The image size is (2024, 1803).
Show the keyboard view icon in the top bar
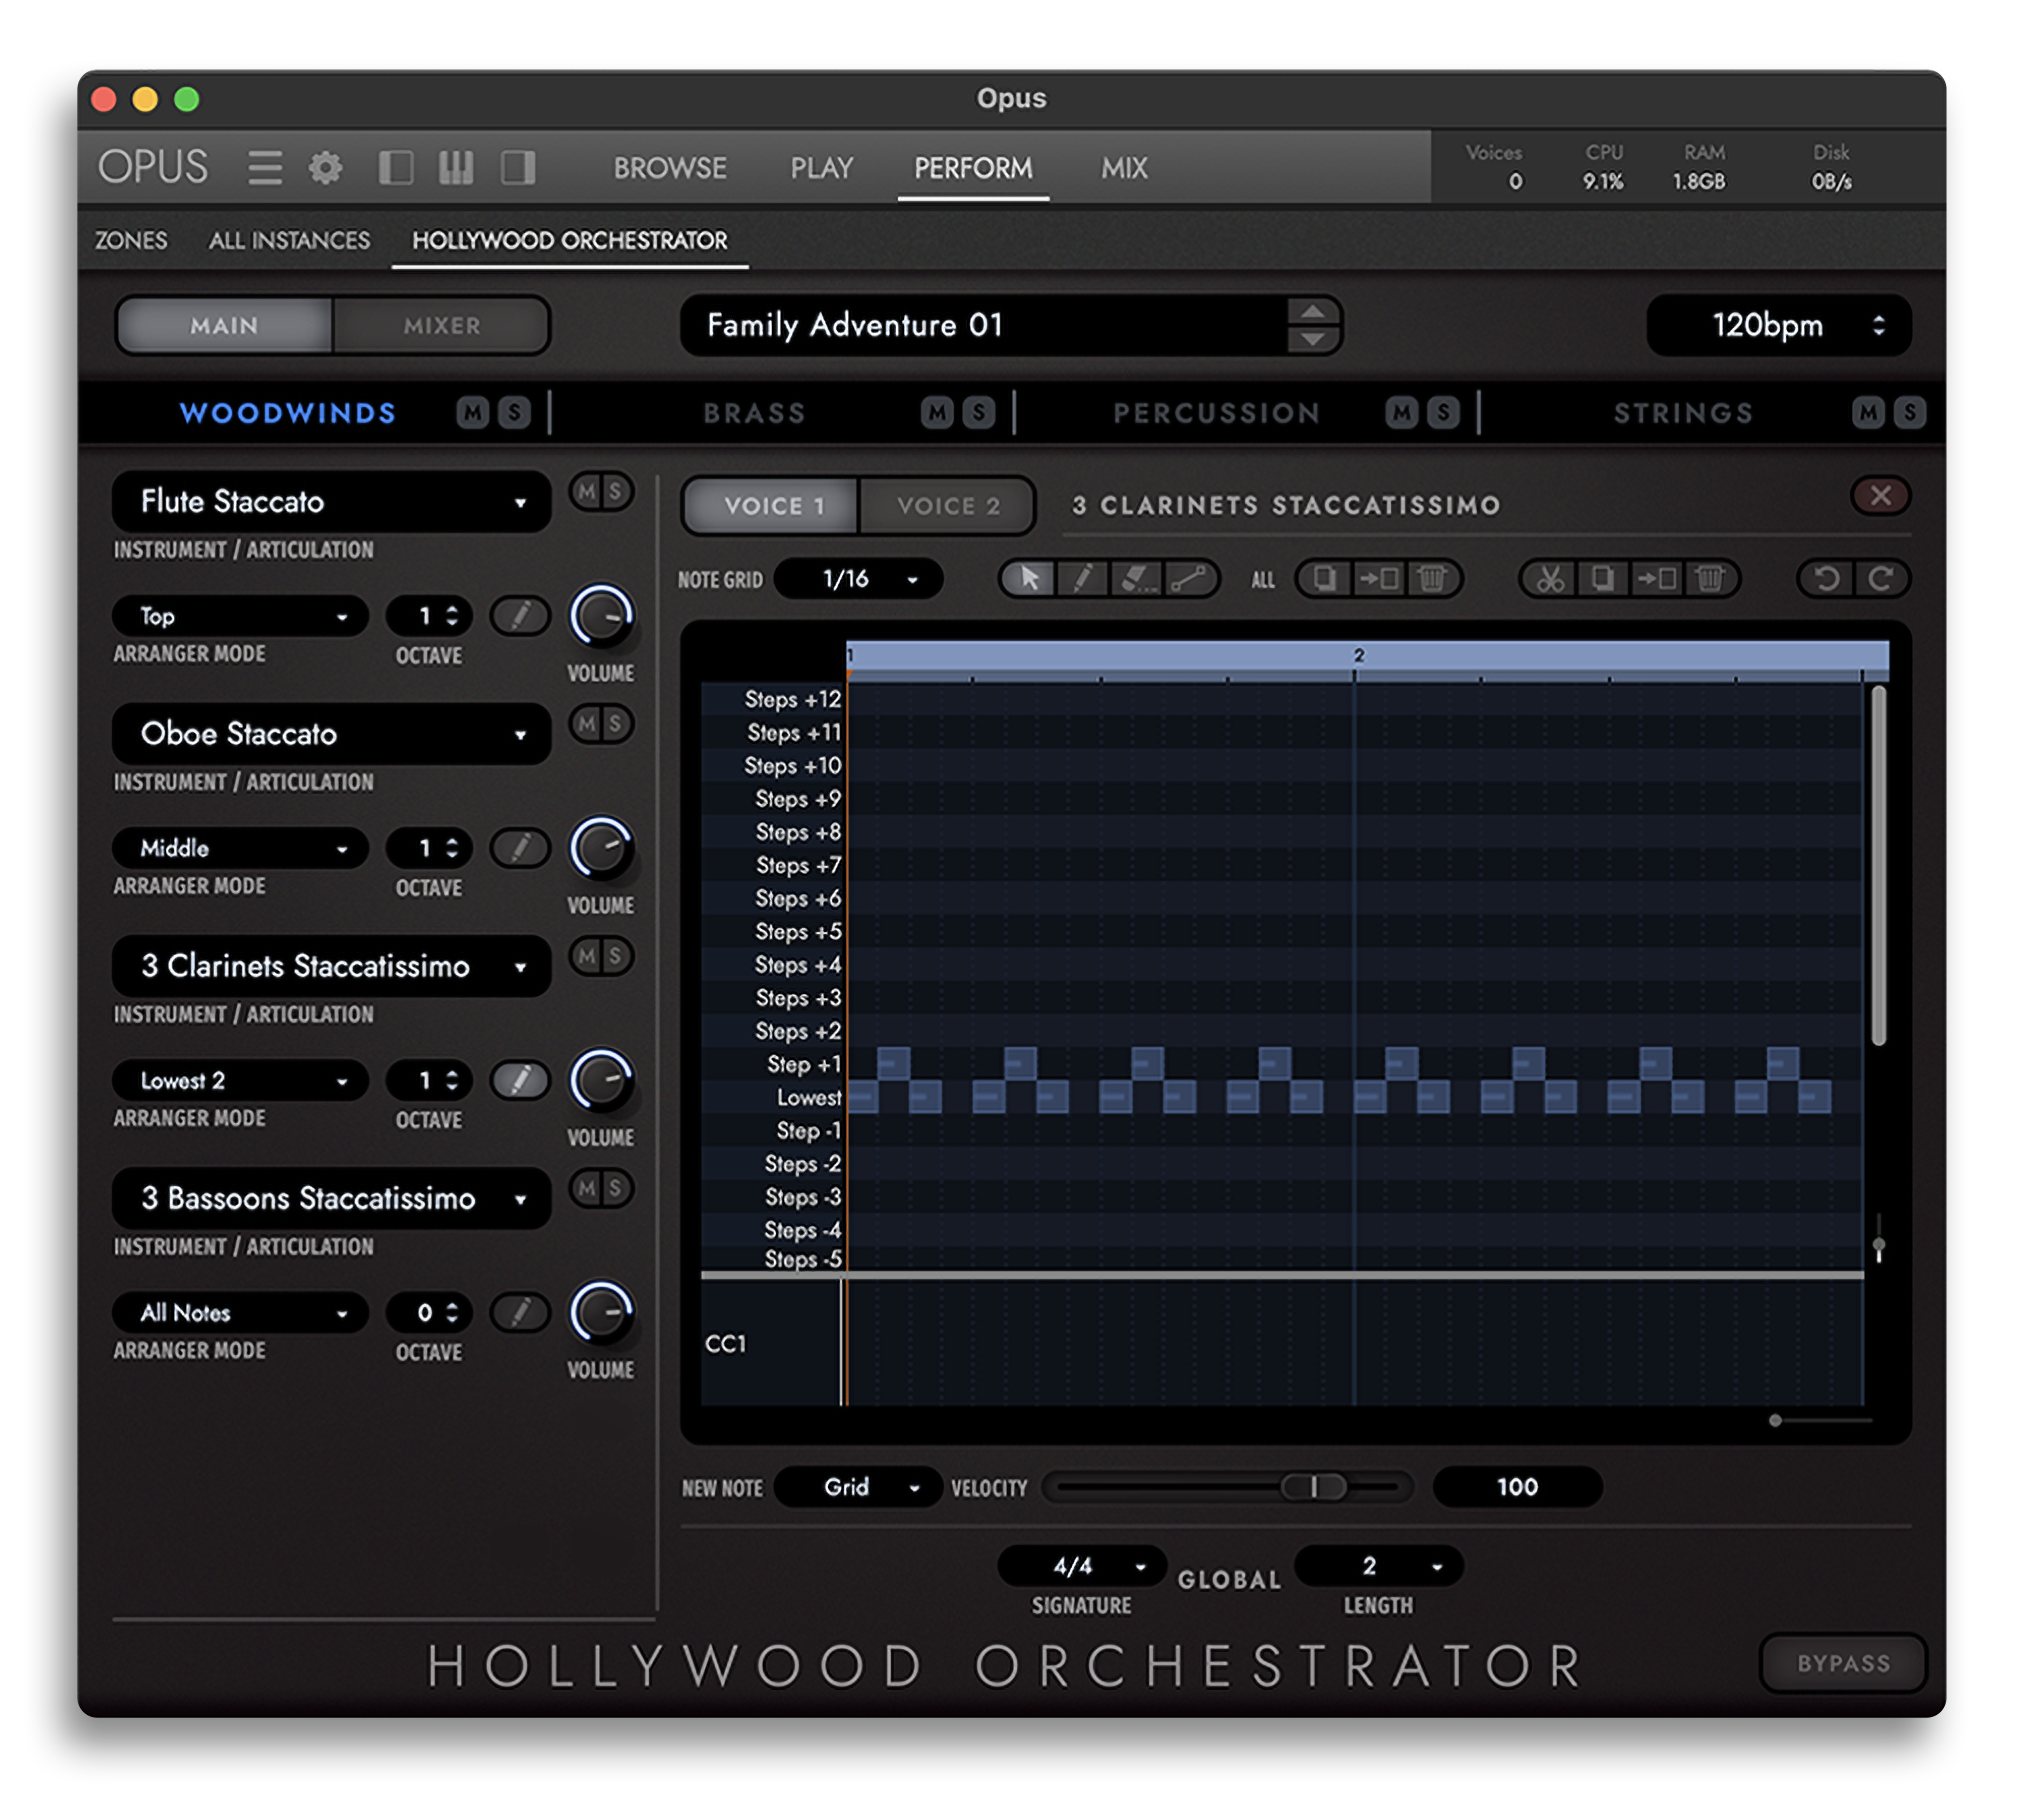point(456,167)
